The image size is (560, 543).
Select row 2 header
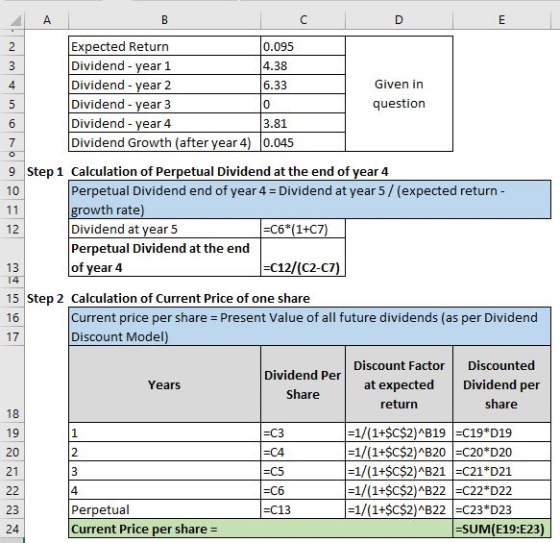pos(12,46)
